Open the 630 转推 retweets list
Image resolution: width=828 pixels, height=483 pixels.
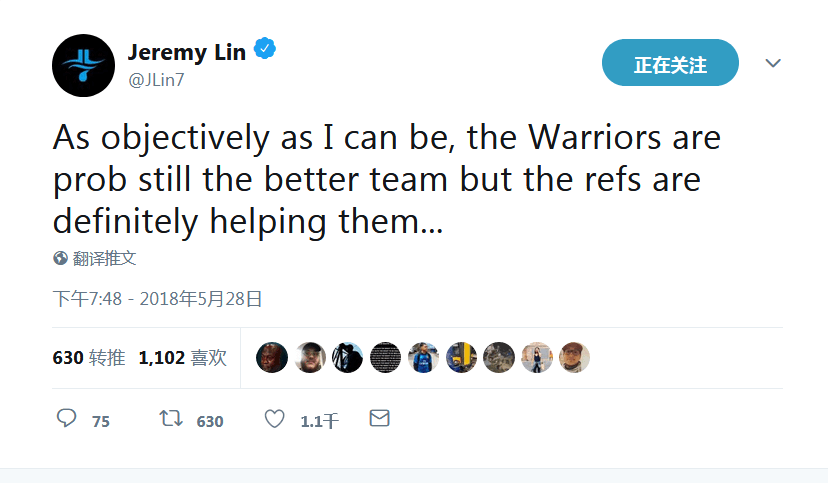point(89,357)
